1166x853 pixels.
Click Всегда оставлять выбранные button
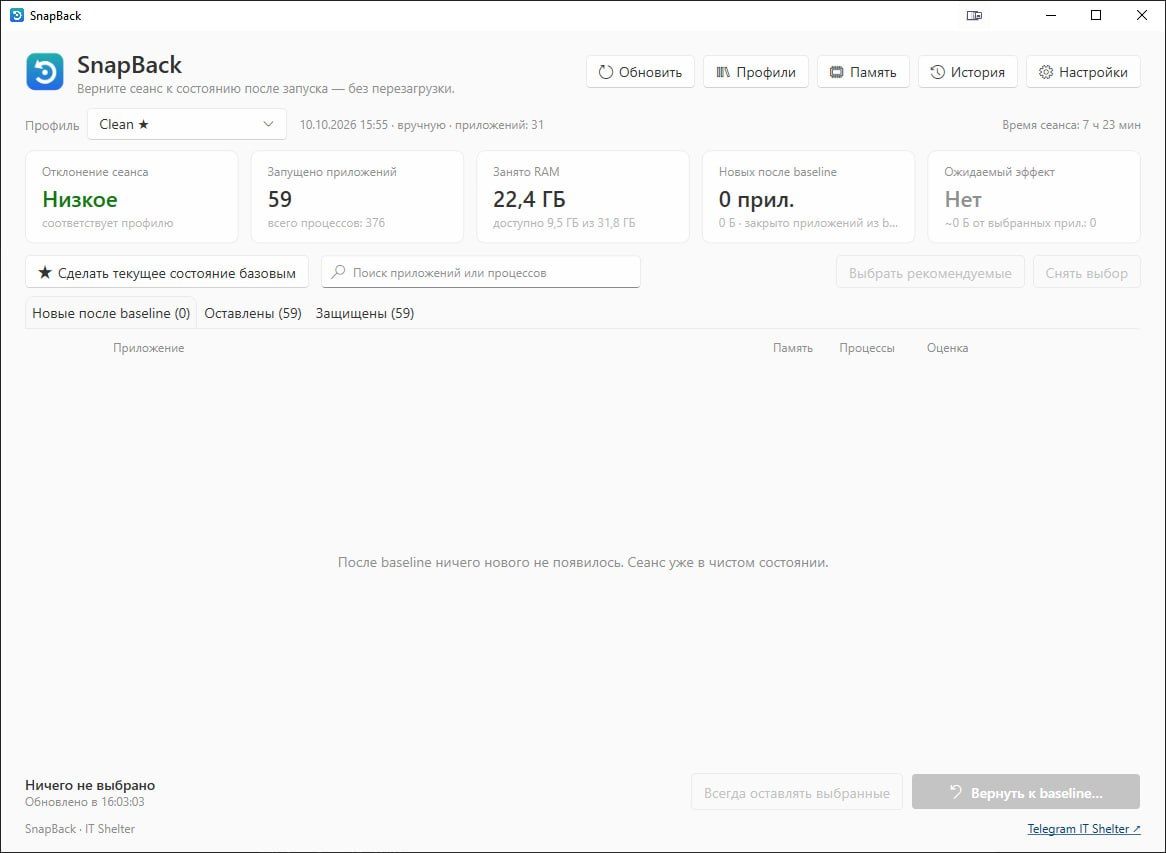[x=796, y=793]
